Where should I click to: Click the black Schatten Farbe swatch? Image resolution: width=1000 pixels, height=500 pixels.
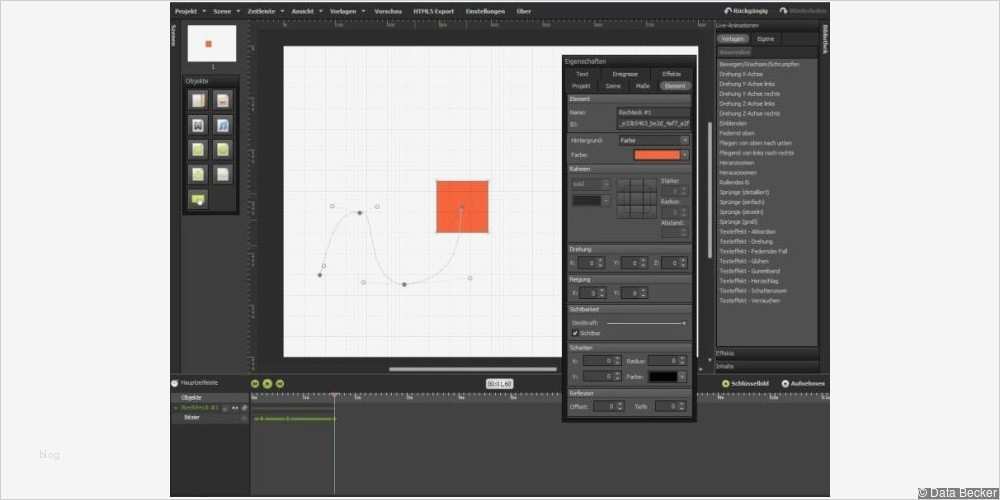[662, 377]
